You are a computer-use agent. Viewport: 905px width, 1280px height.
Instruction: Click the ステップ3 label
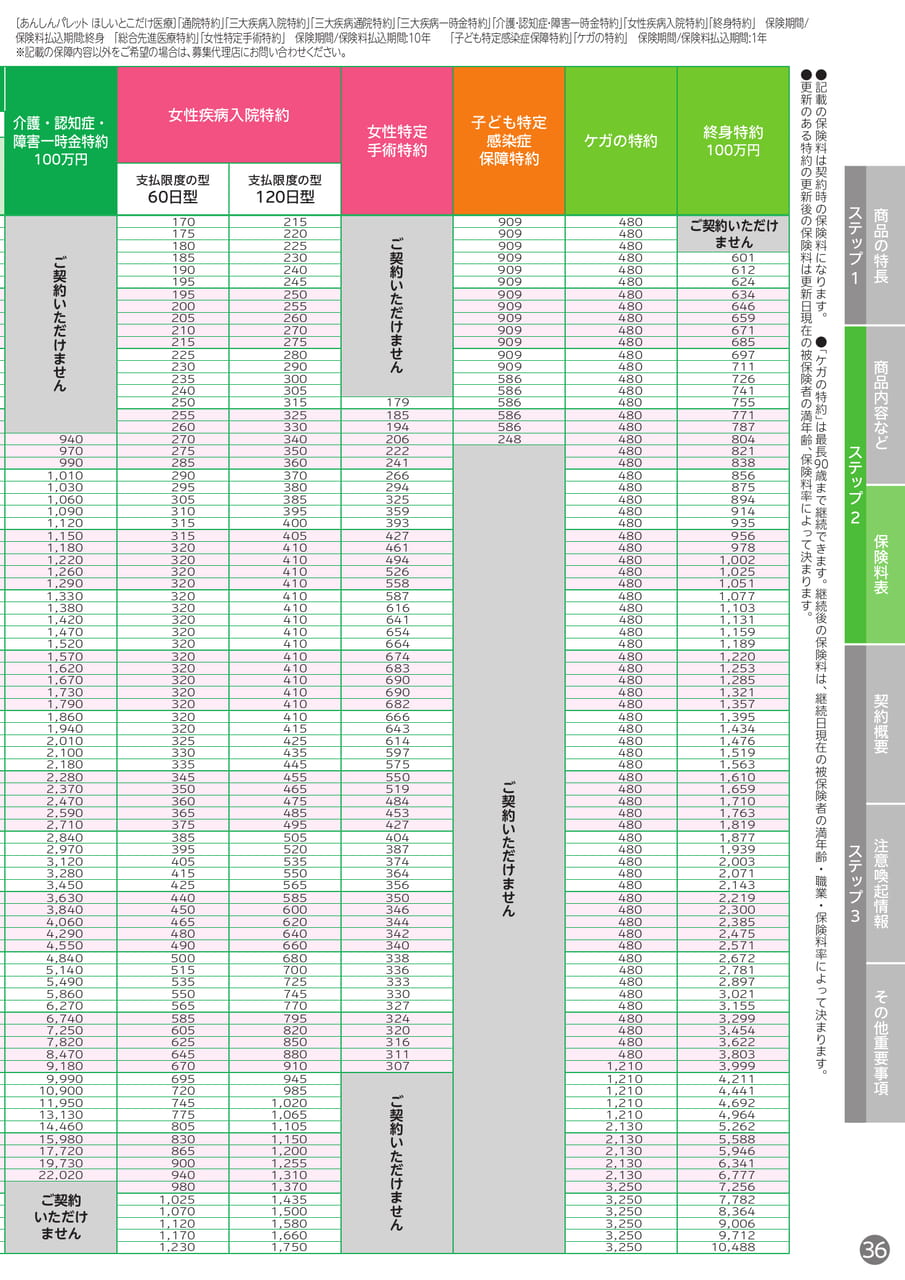(x=855, y=883)
